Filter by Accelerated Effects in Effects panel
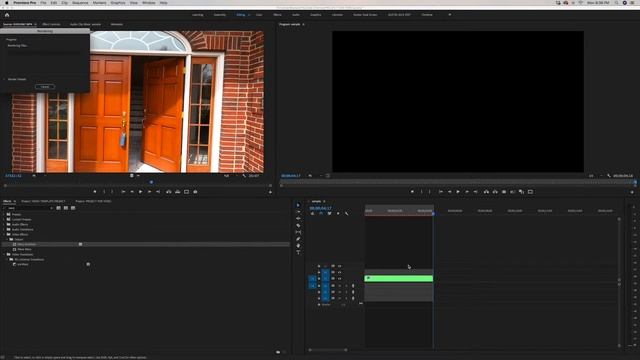The height and width of the screenshot is (360, 640). point(59,208)
